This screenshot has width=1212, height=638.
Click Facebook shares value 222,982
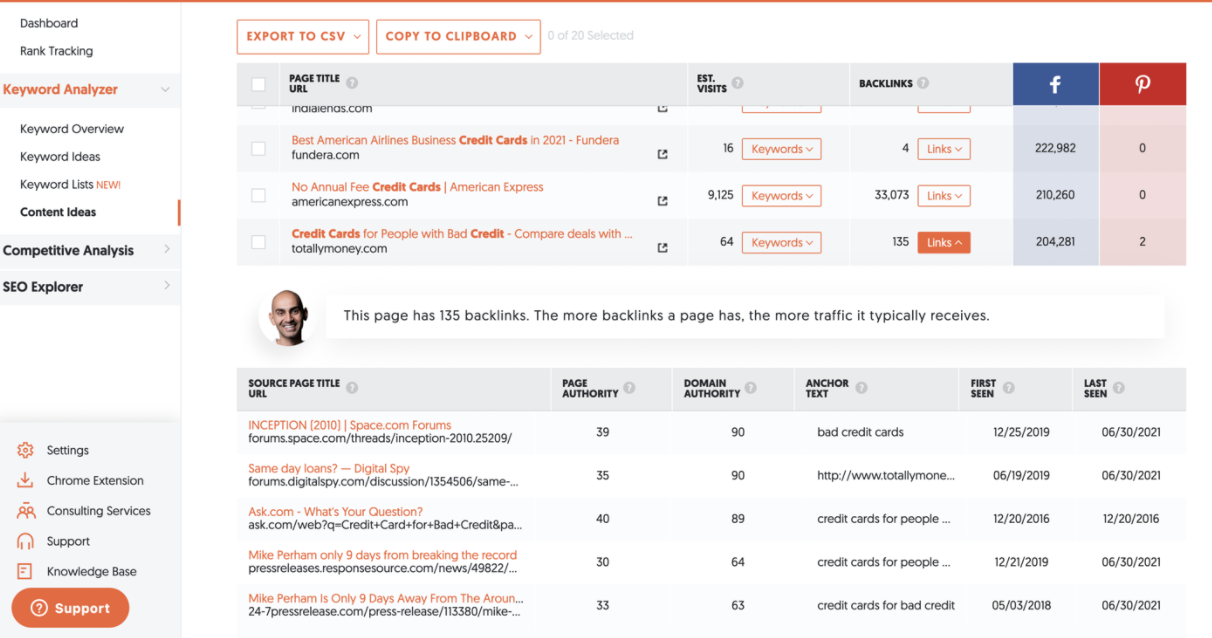1055,148
